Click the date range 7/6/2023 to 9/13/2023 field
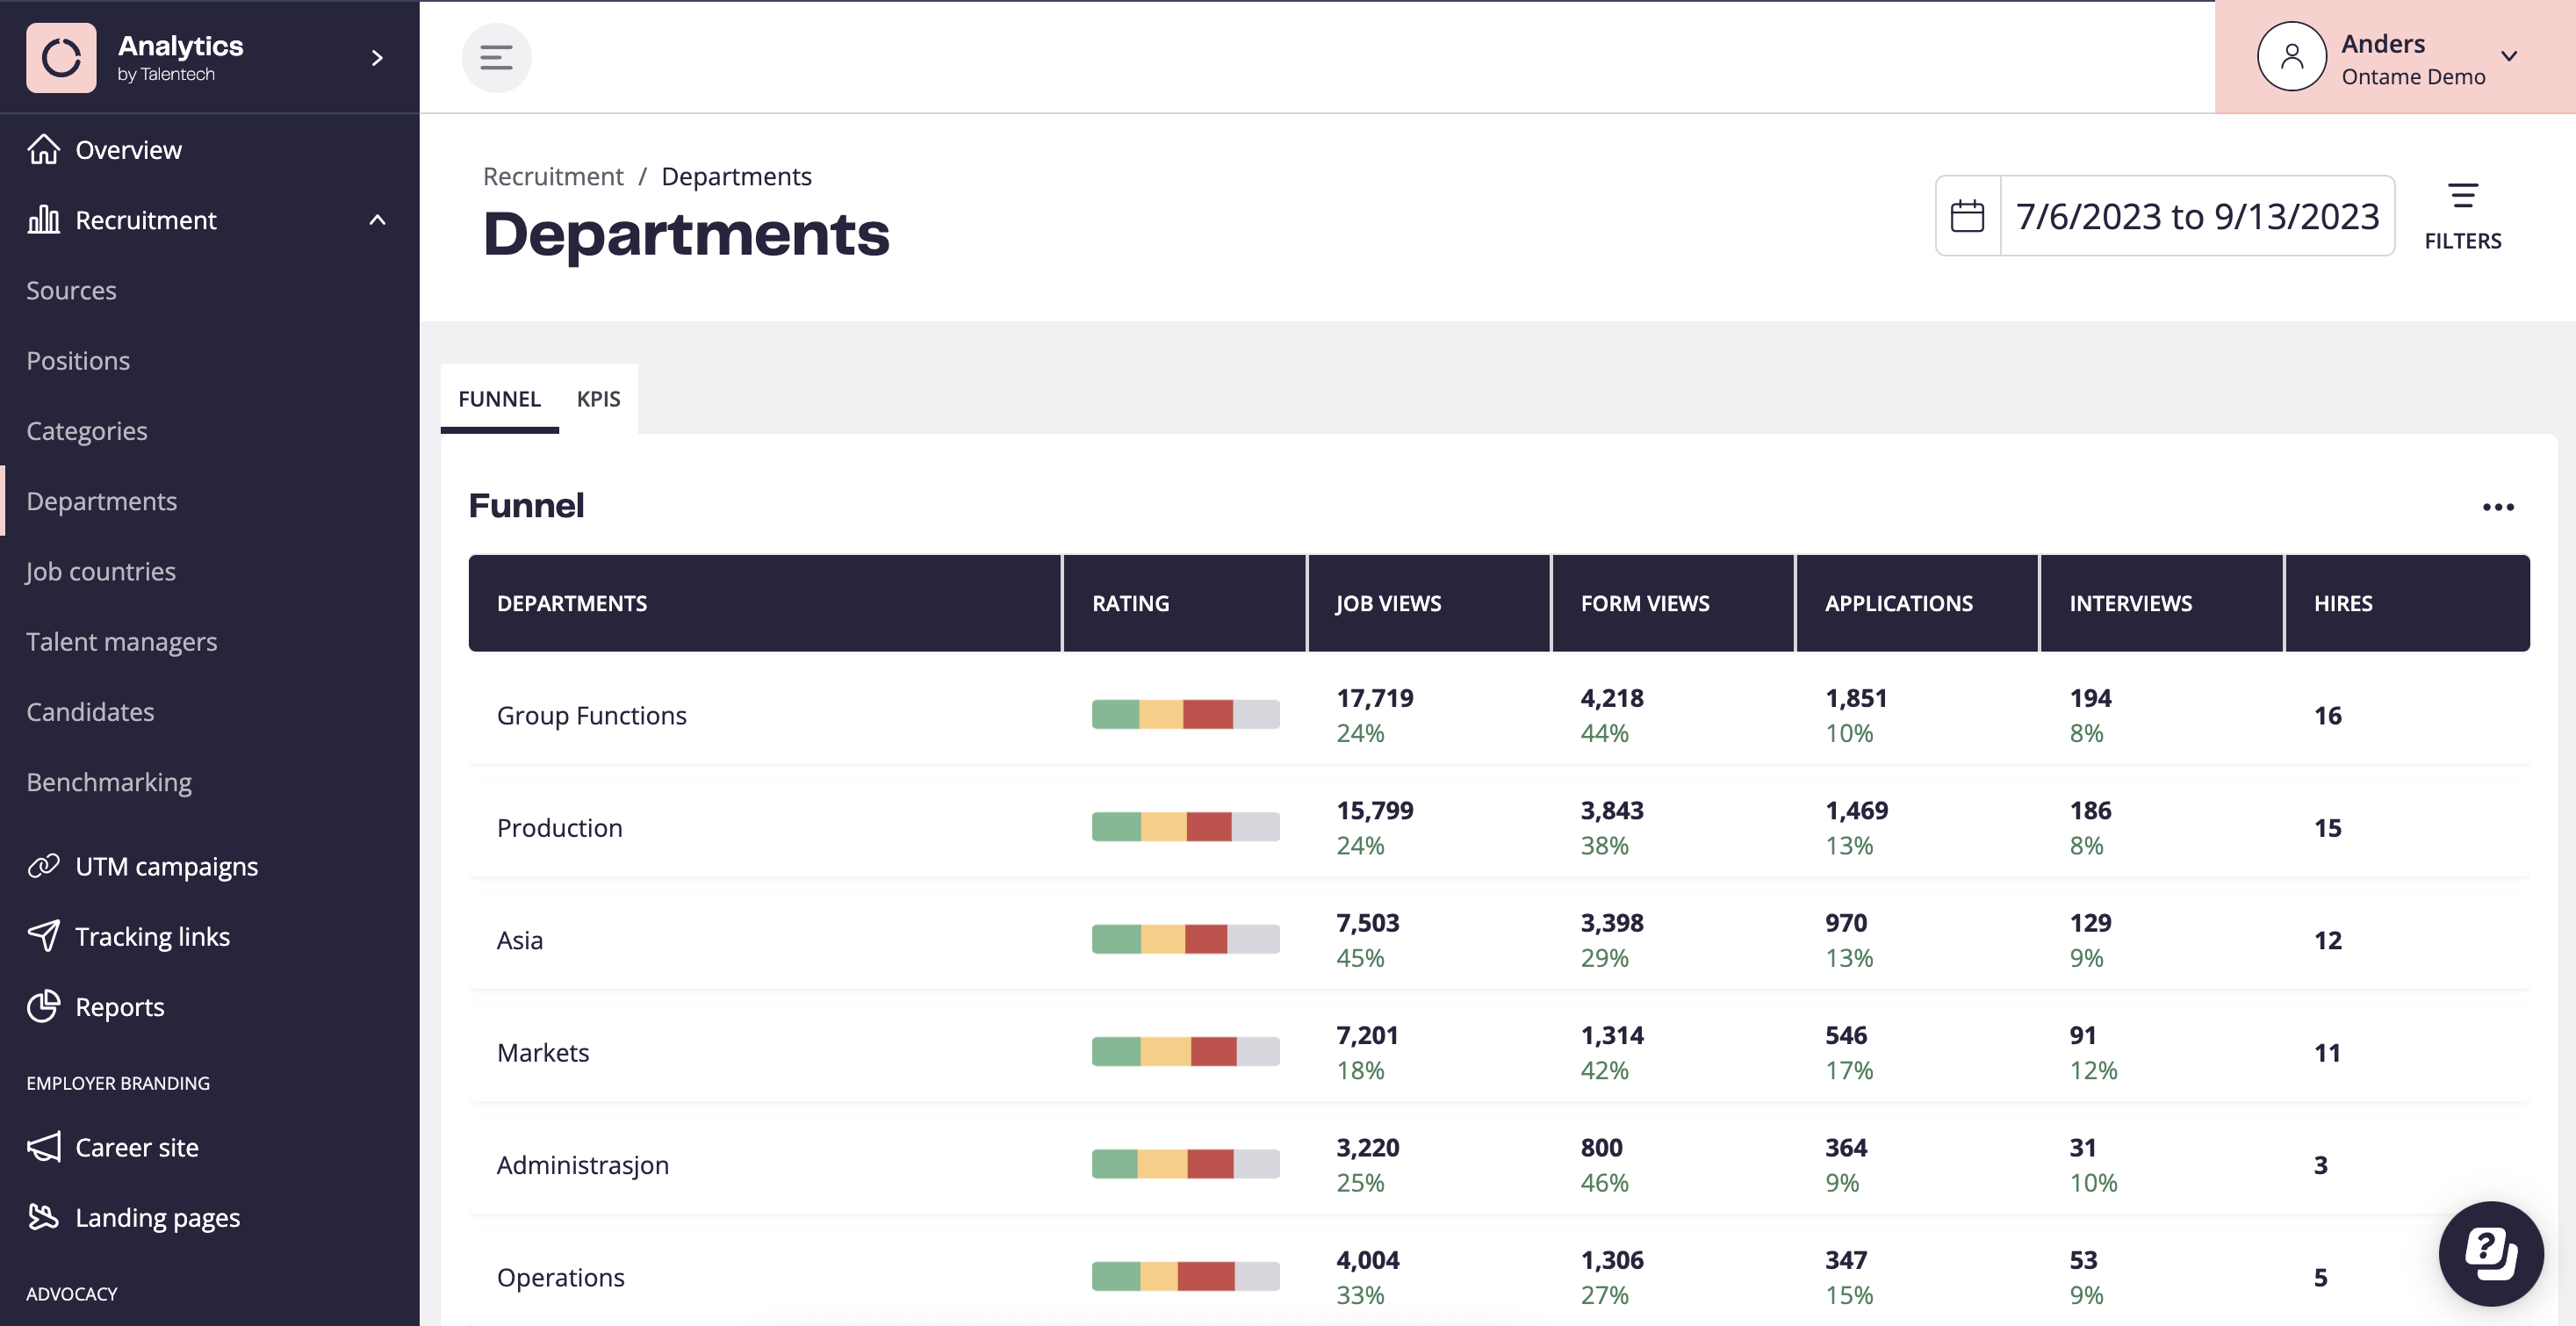This screenshot has width=2576, height=1326. coord(2197,216)
